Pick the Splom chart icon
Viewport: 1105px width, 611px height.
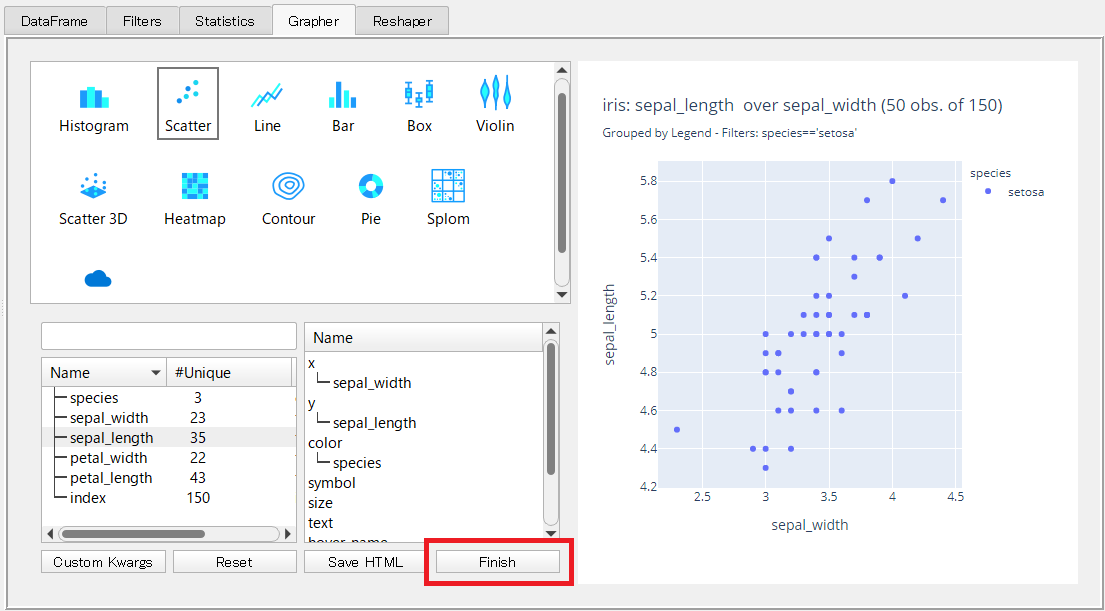click(448, 186)
